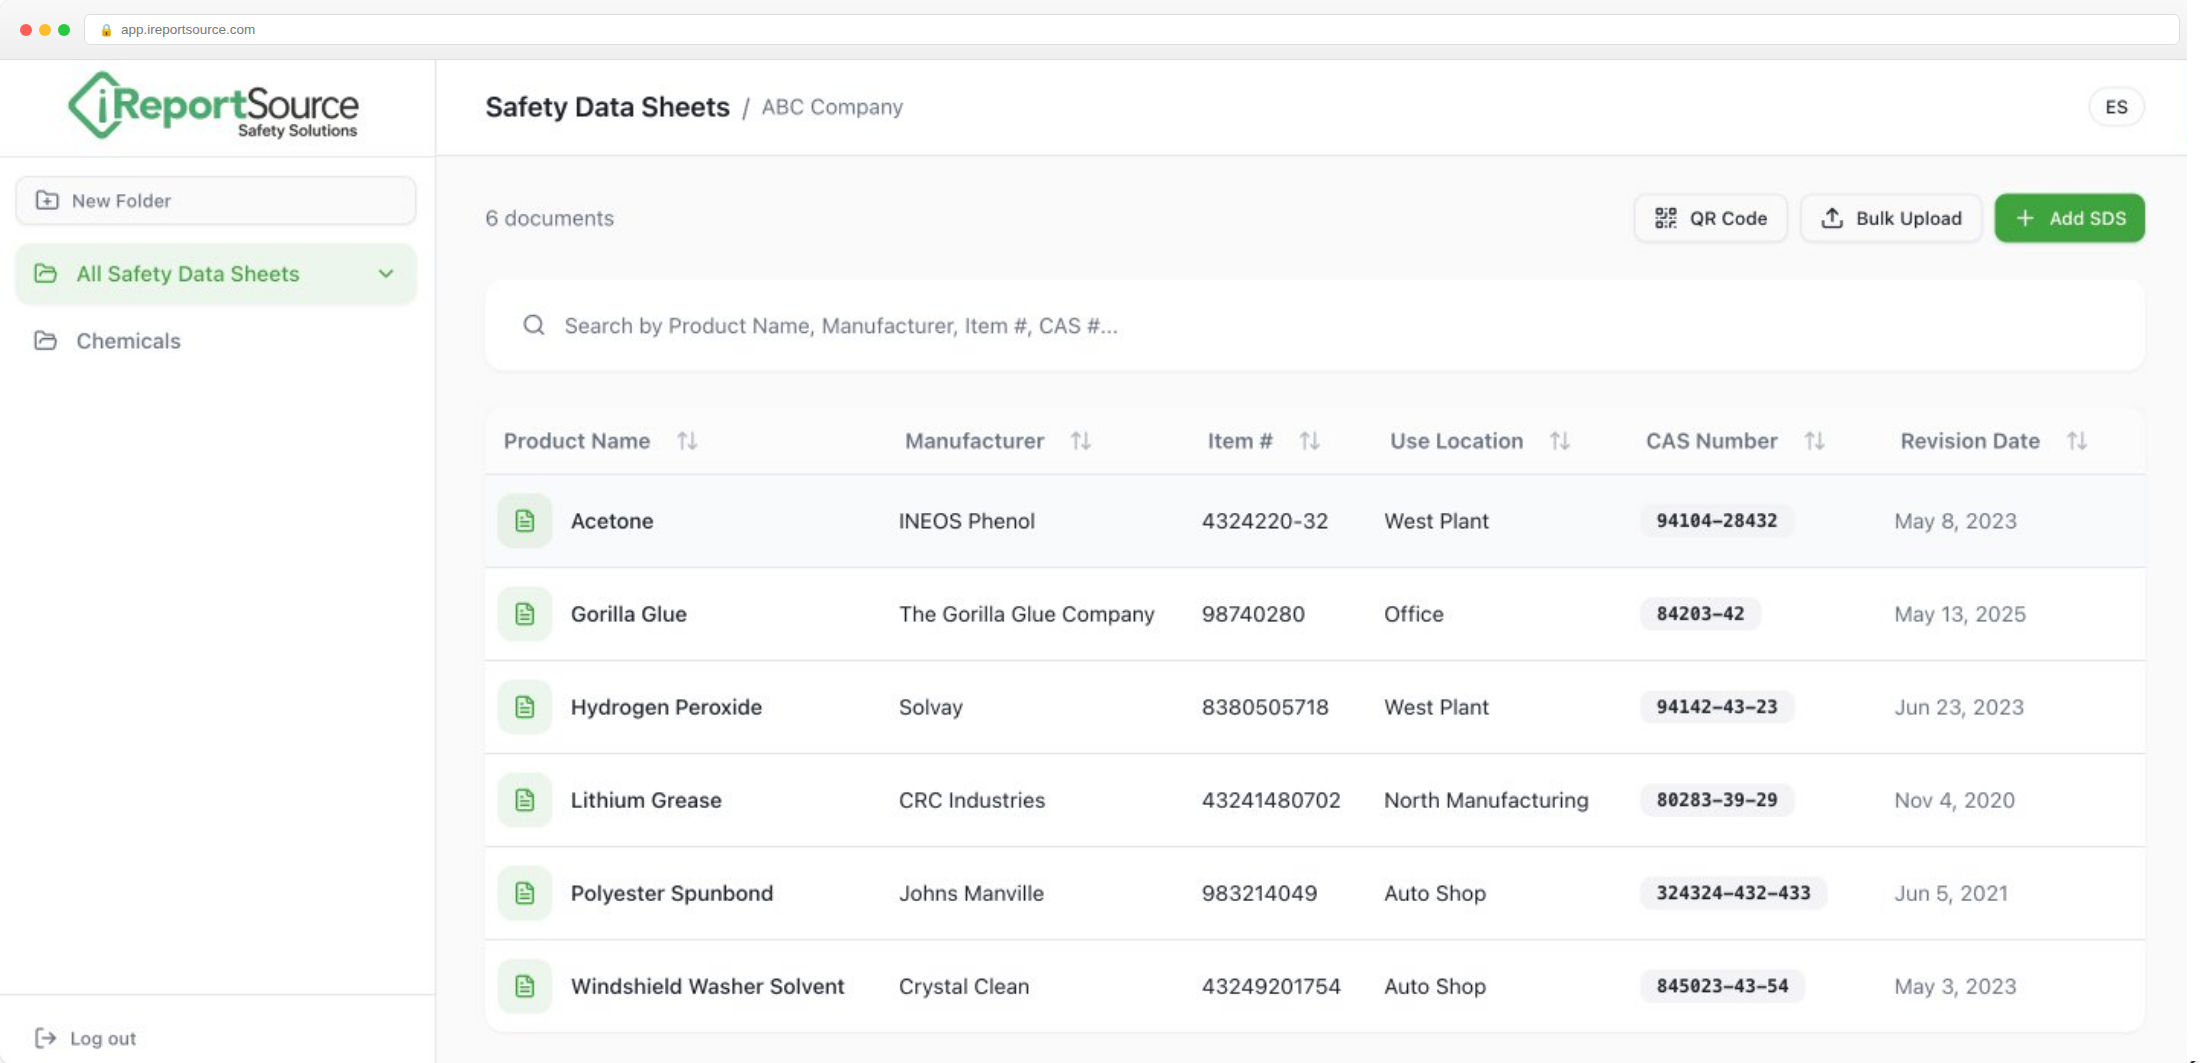Click CAS badge 845023-43-54
The height and width of the screenshot is (1063, 2200).
click(1722, 985)
